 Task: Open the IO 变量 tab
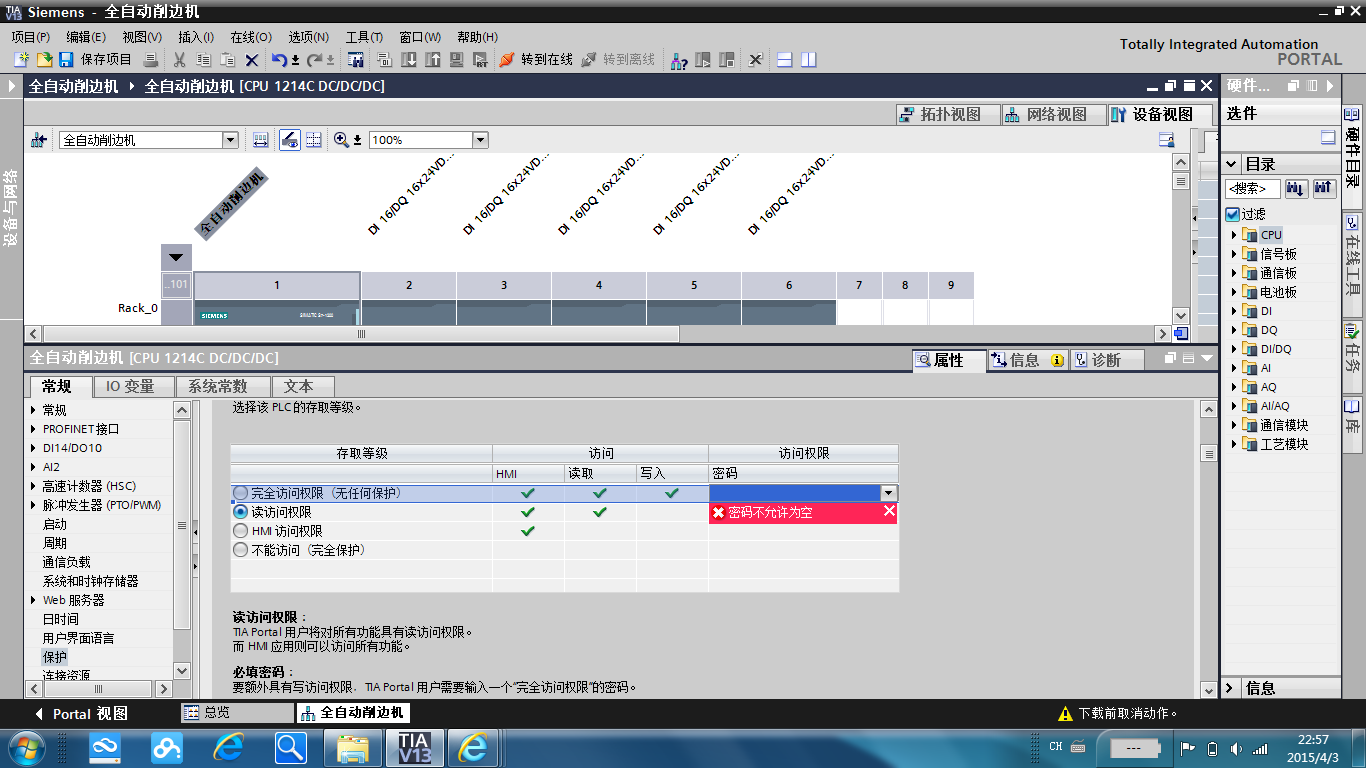click(134, 386)
